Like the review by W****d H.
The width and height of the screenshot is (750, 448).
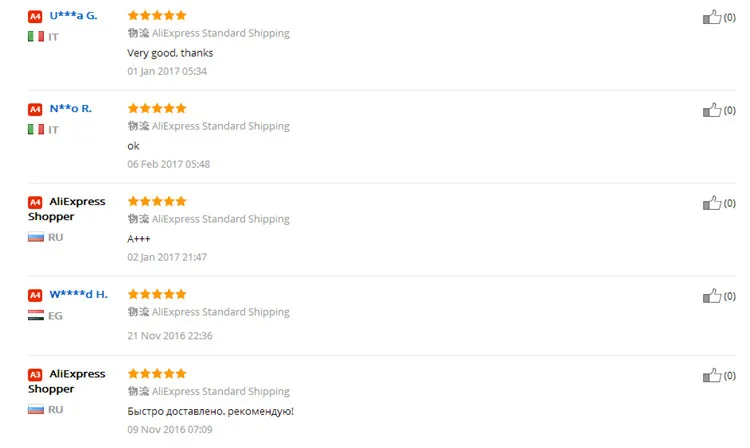pyautogui.click(x=712, y=296)
